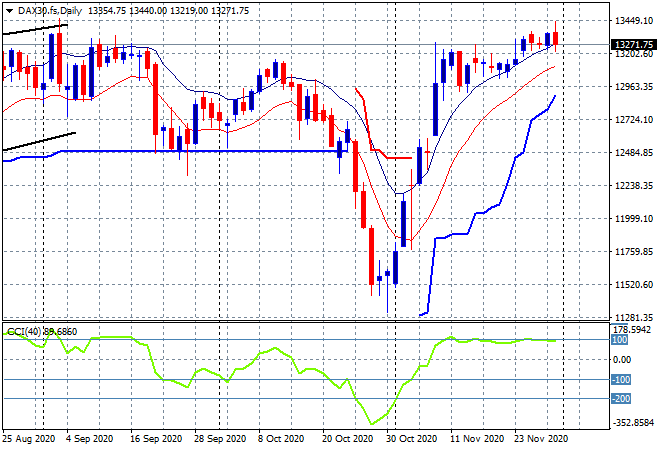Select the short red horizontal resistance line

399,158
